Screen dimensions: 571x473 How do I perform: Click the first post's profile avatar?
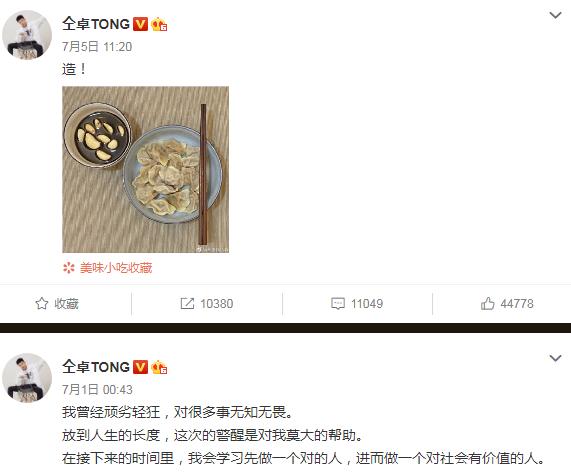click(x=27, y=35)
